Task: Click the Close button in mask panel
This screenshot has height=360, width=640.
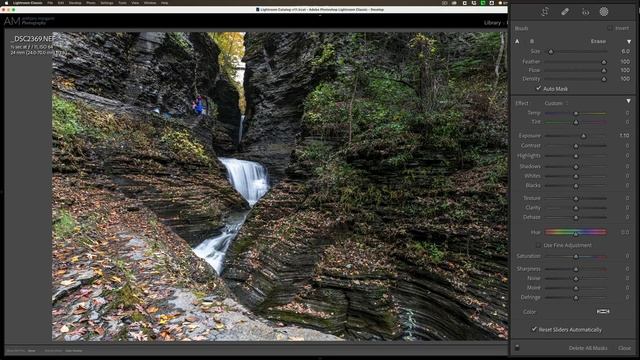Action: pyautogui.click(x=624, y=348)
